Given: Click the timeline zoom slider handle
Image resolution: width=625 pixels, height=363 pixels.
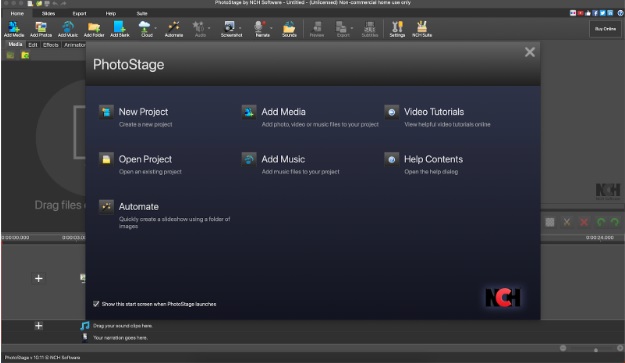Looking at the screenshot, I should [596, 350].
